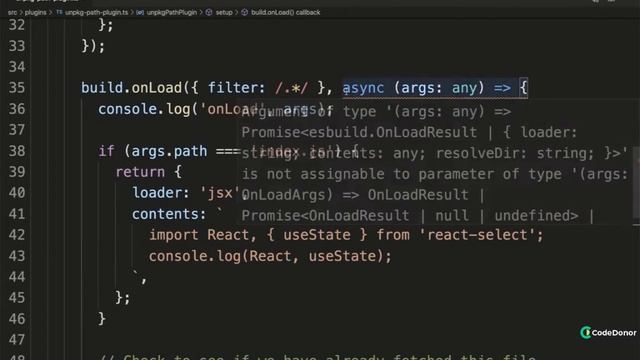The width and height of the screenshot is (640, 360).
Task: Click line number 44 in gutter
Action: (x=17, y=277)
